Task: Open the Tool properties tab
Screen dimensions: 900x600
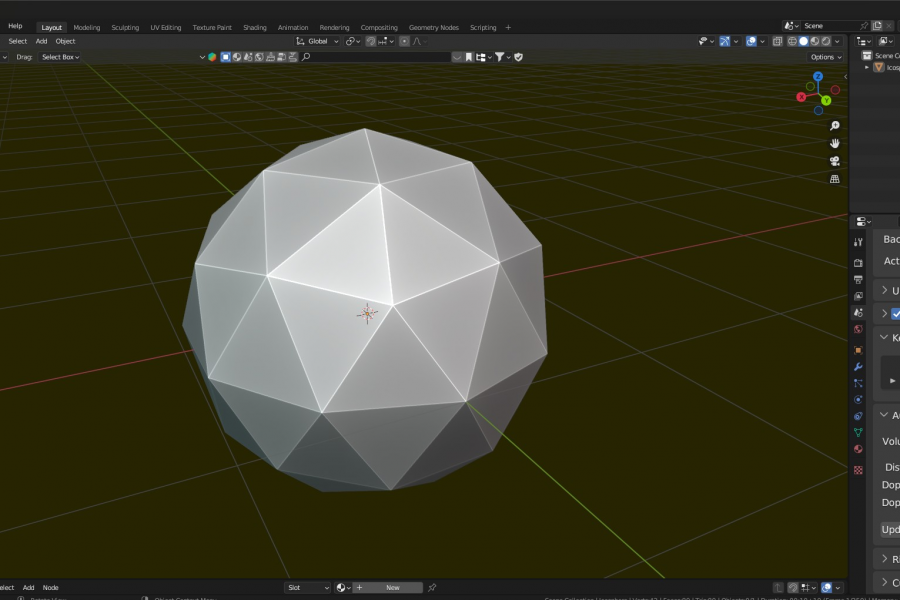Action: click(x=858, y=242)
